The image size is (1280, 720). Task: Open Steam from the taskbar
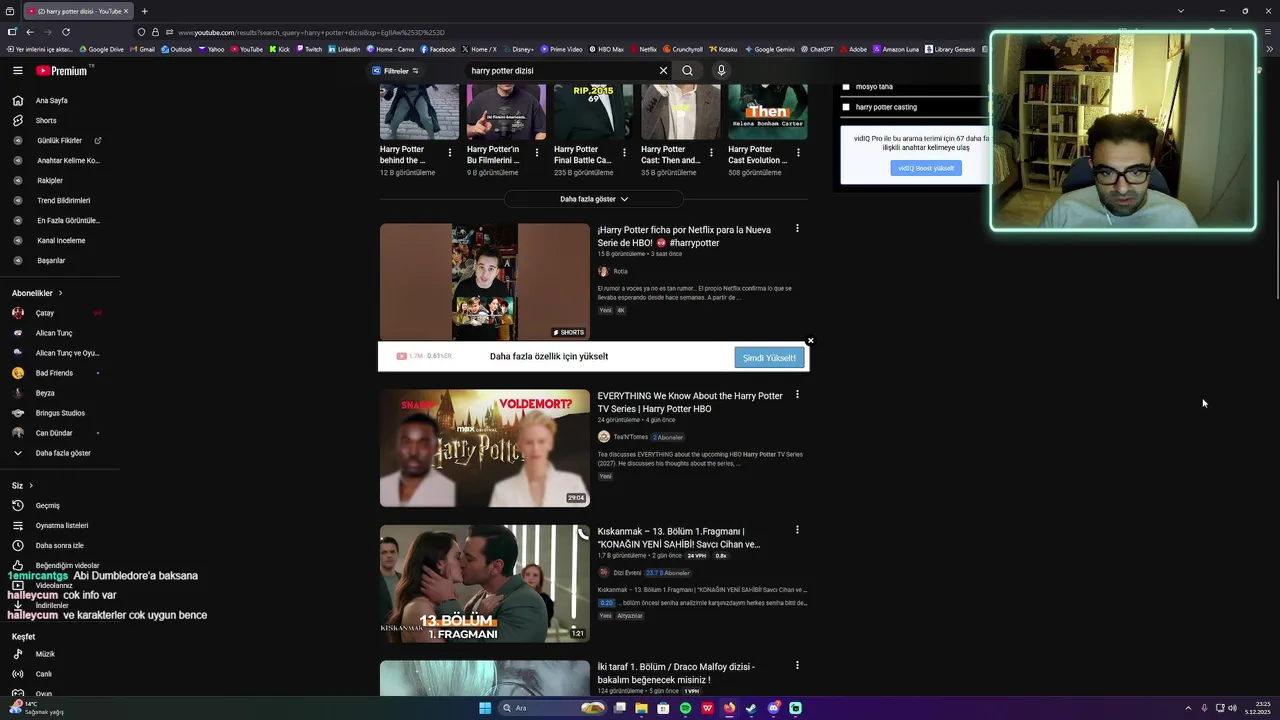click(x=751, y=708)
